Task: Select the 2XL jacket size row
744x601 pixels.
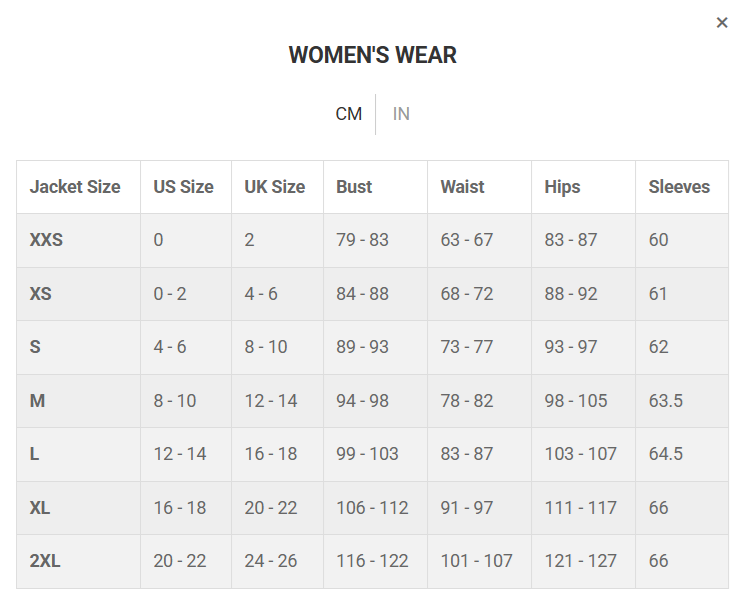Action: click(x=45, y=561)
